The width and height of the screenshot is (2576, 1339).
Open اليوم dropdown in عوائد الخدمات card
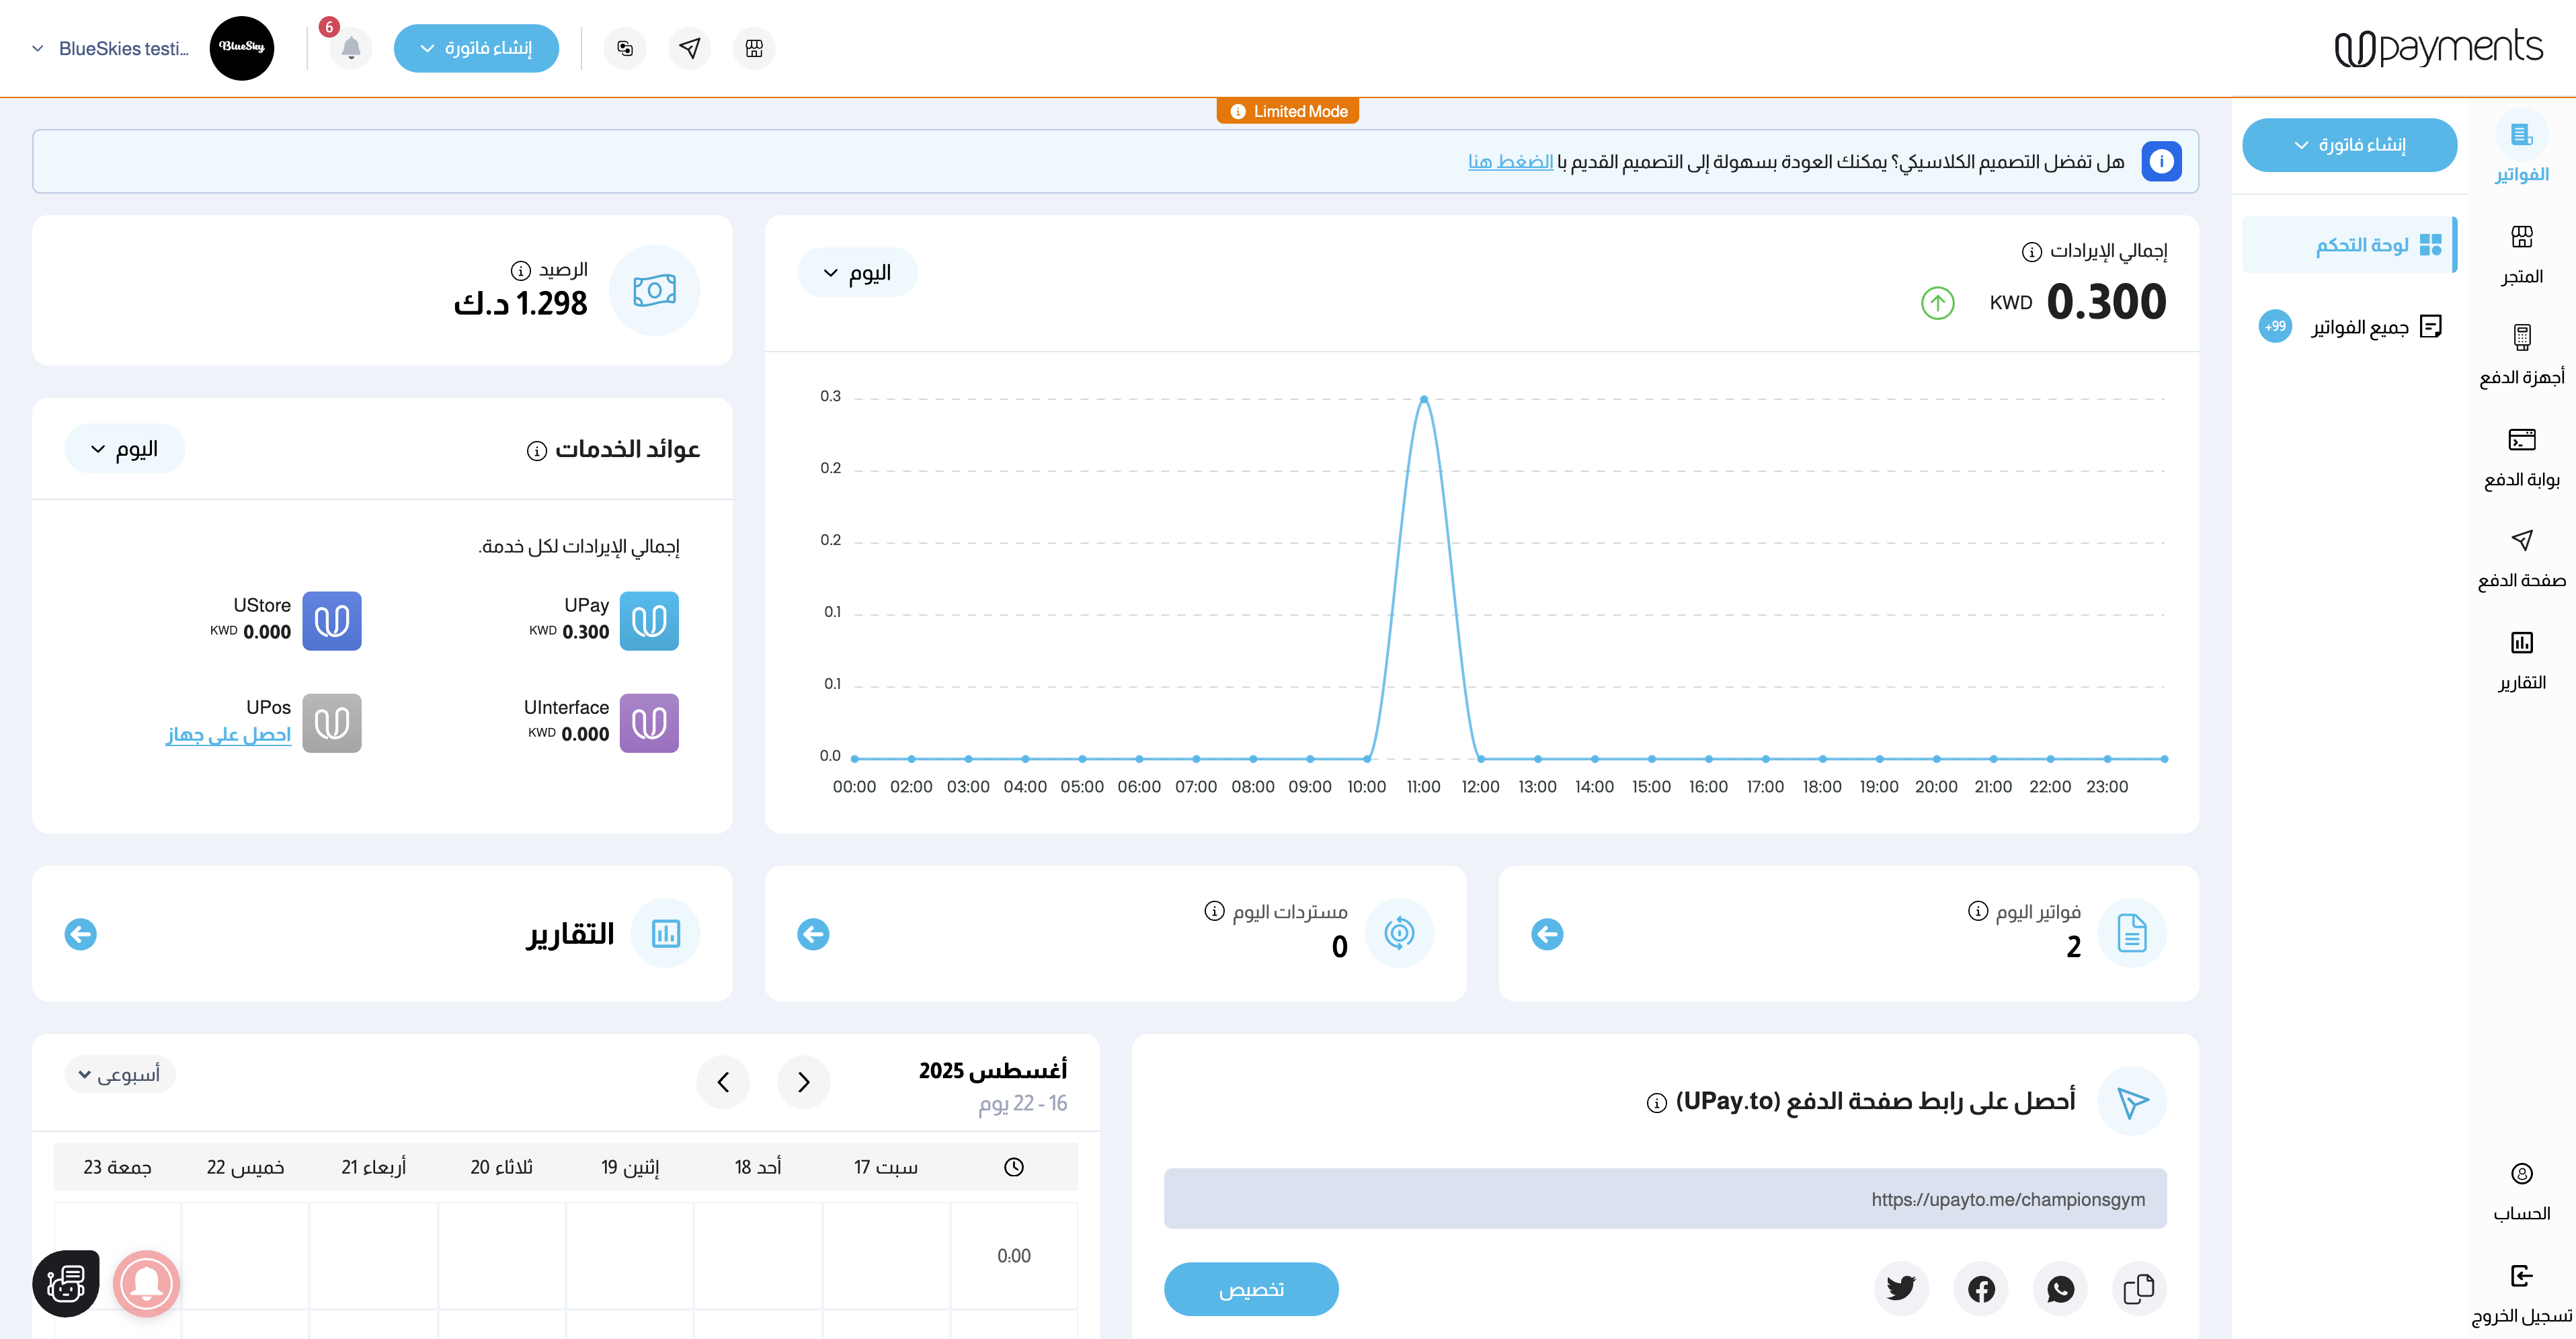click(x=124, y=449)
